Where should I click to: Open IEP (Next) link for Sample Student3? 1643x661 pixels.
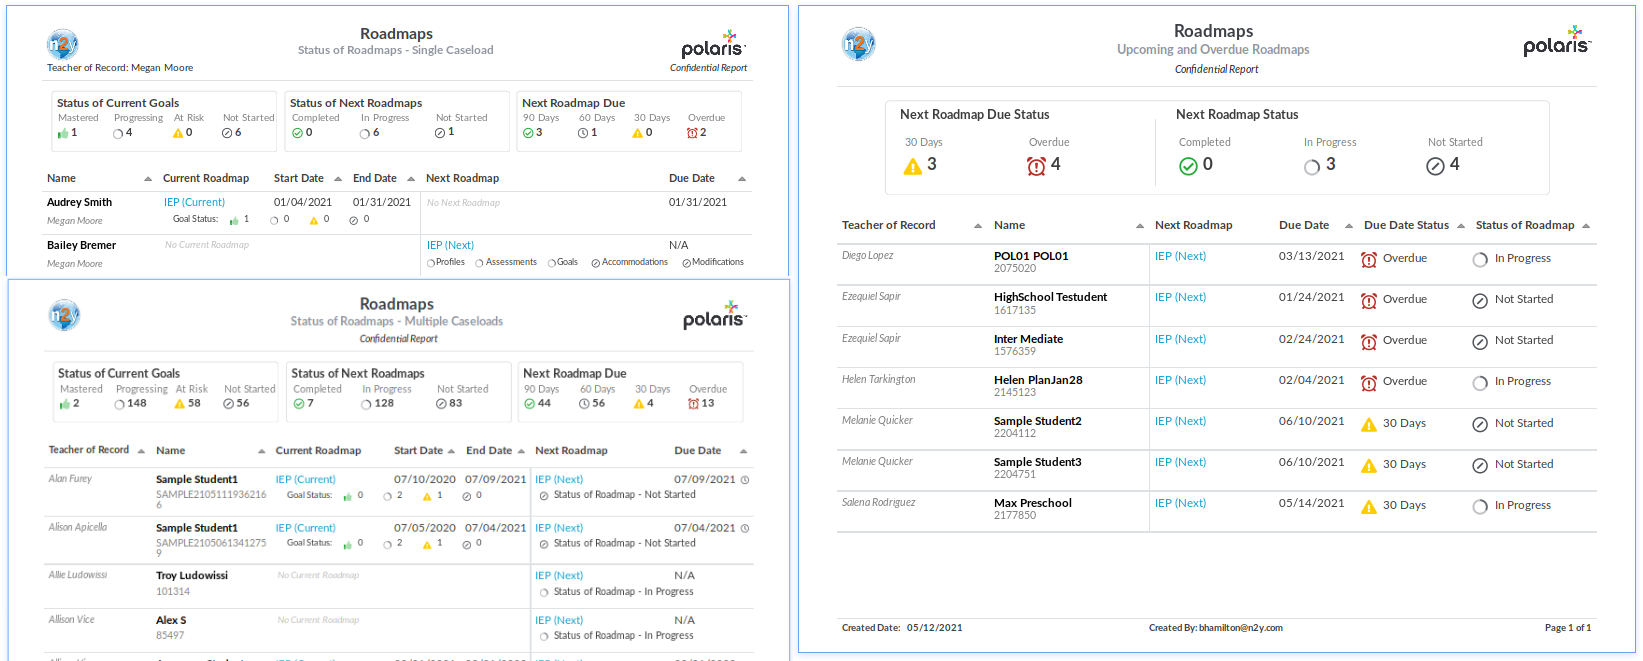1180,462
